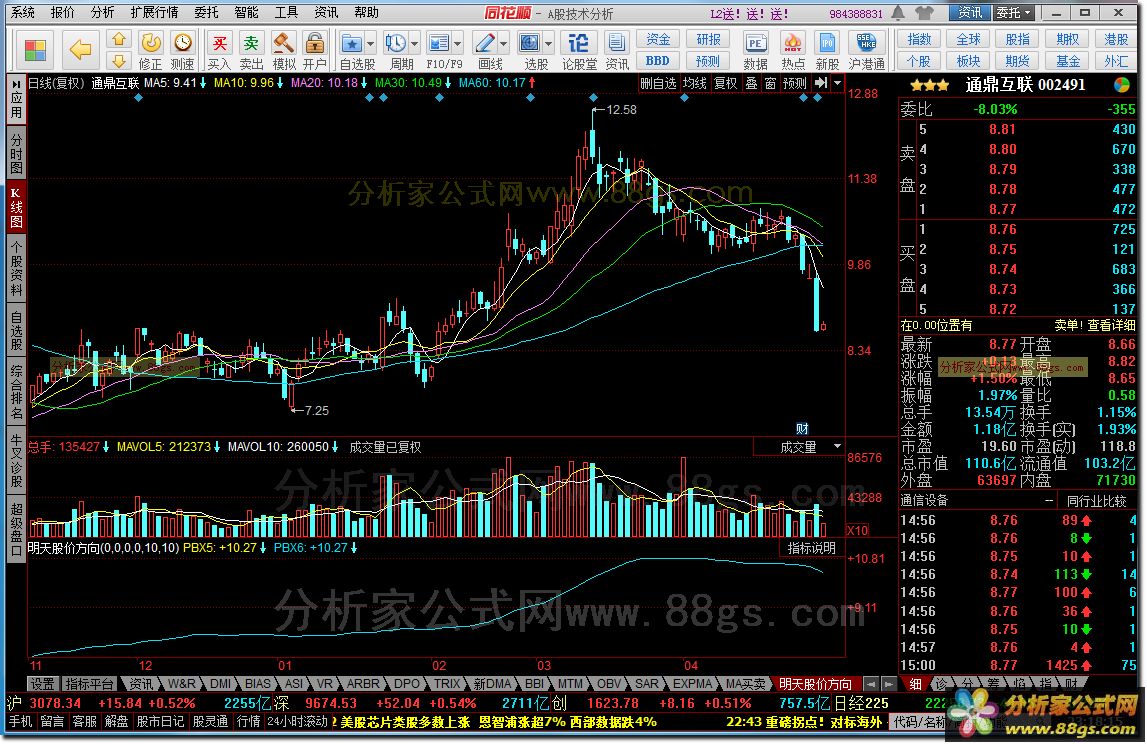
Task: Switch to K线图 sidebar view
Action: pos(15,207)
